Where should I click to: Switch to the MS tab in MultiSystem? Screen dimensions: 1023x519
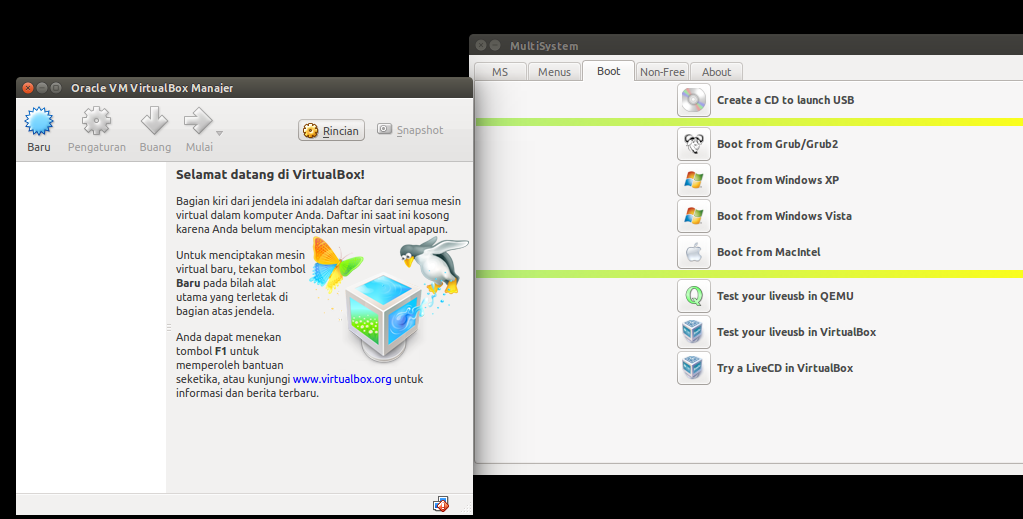click(x=500, y=72)
